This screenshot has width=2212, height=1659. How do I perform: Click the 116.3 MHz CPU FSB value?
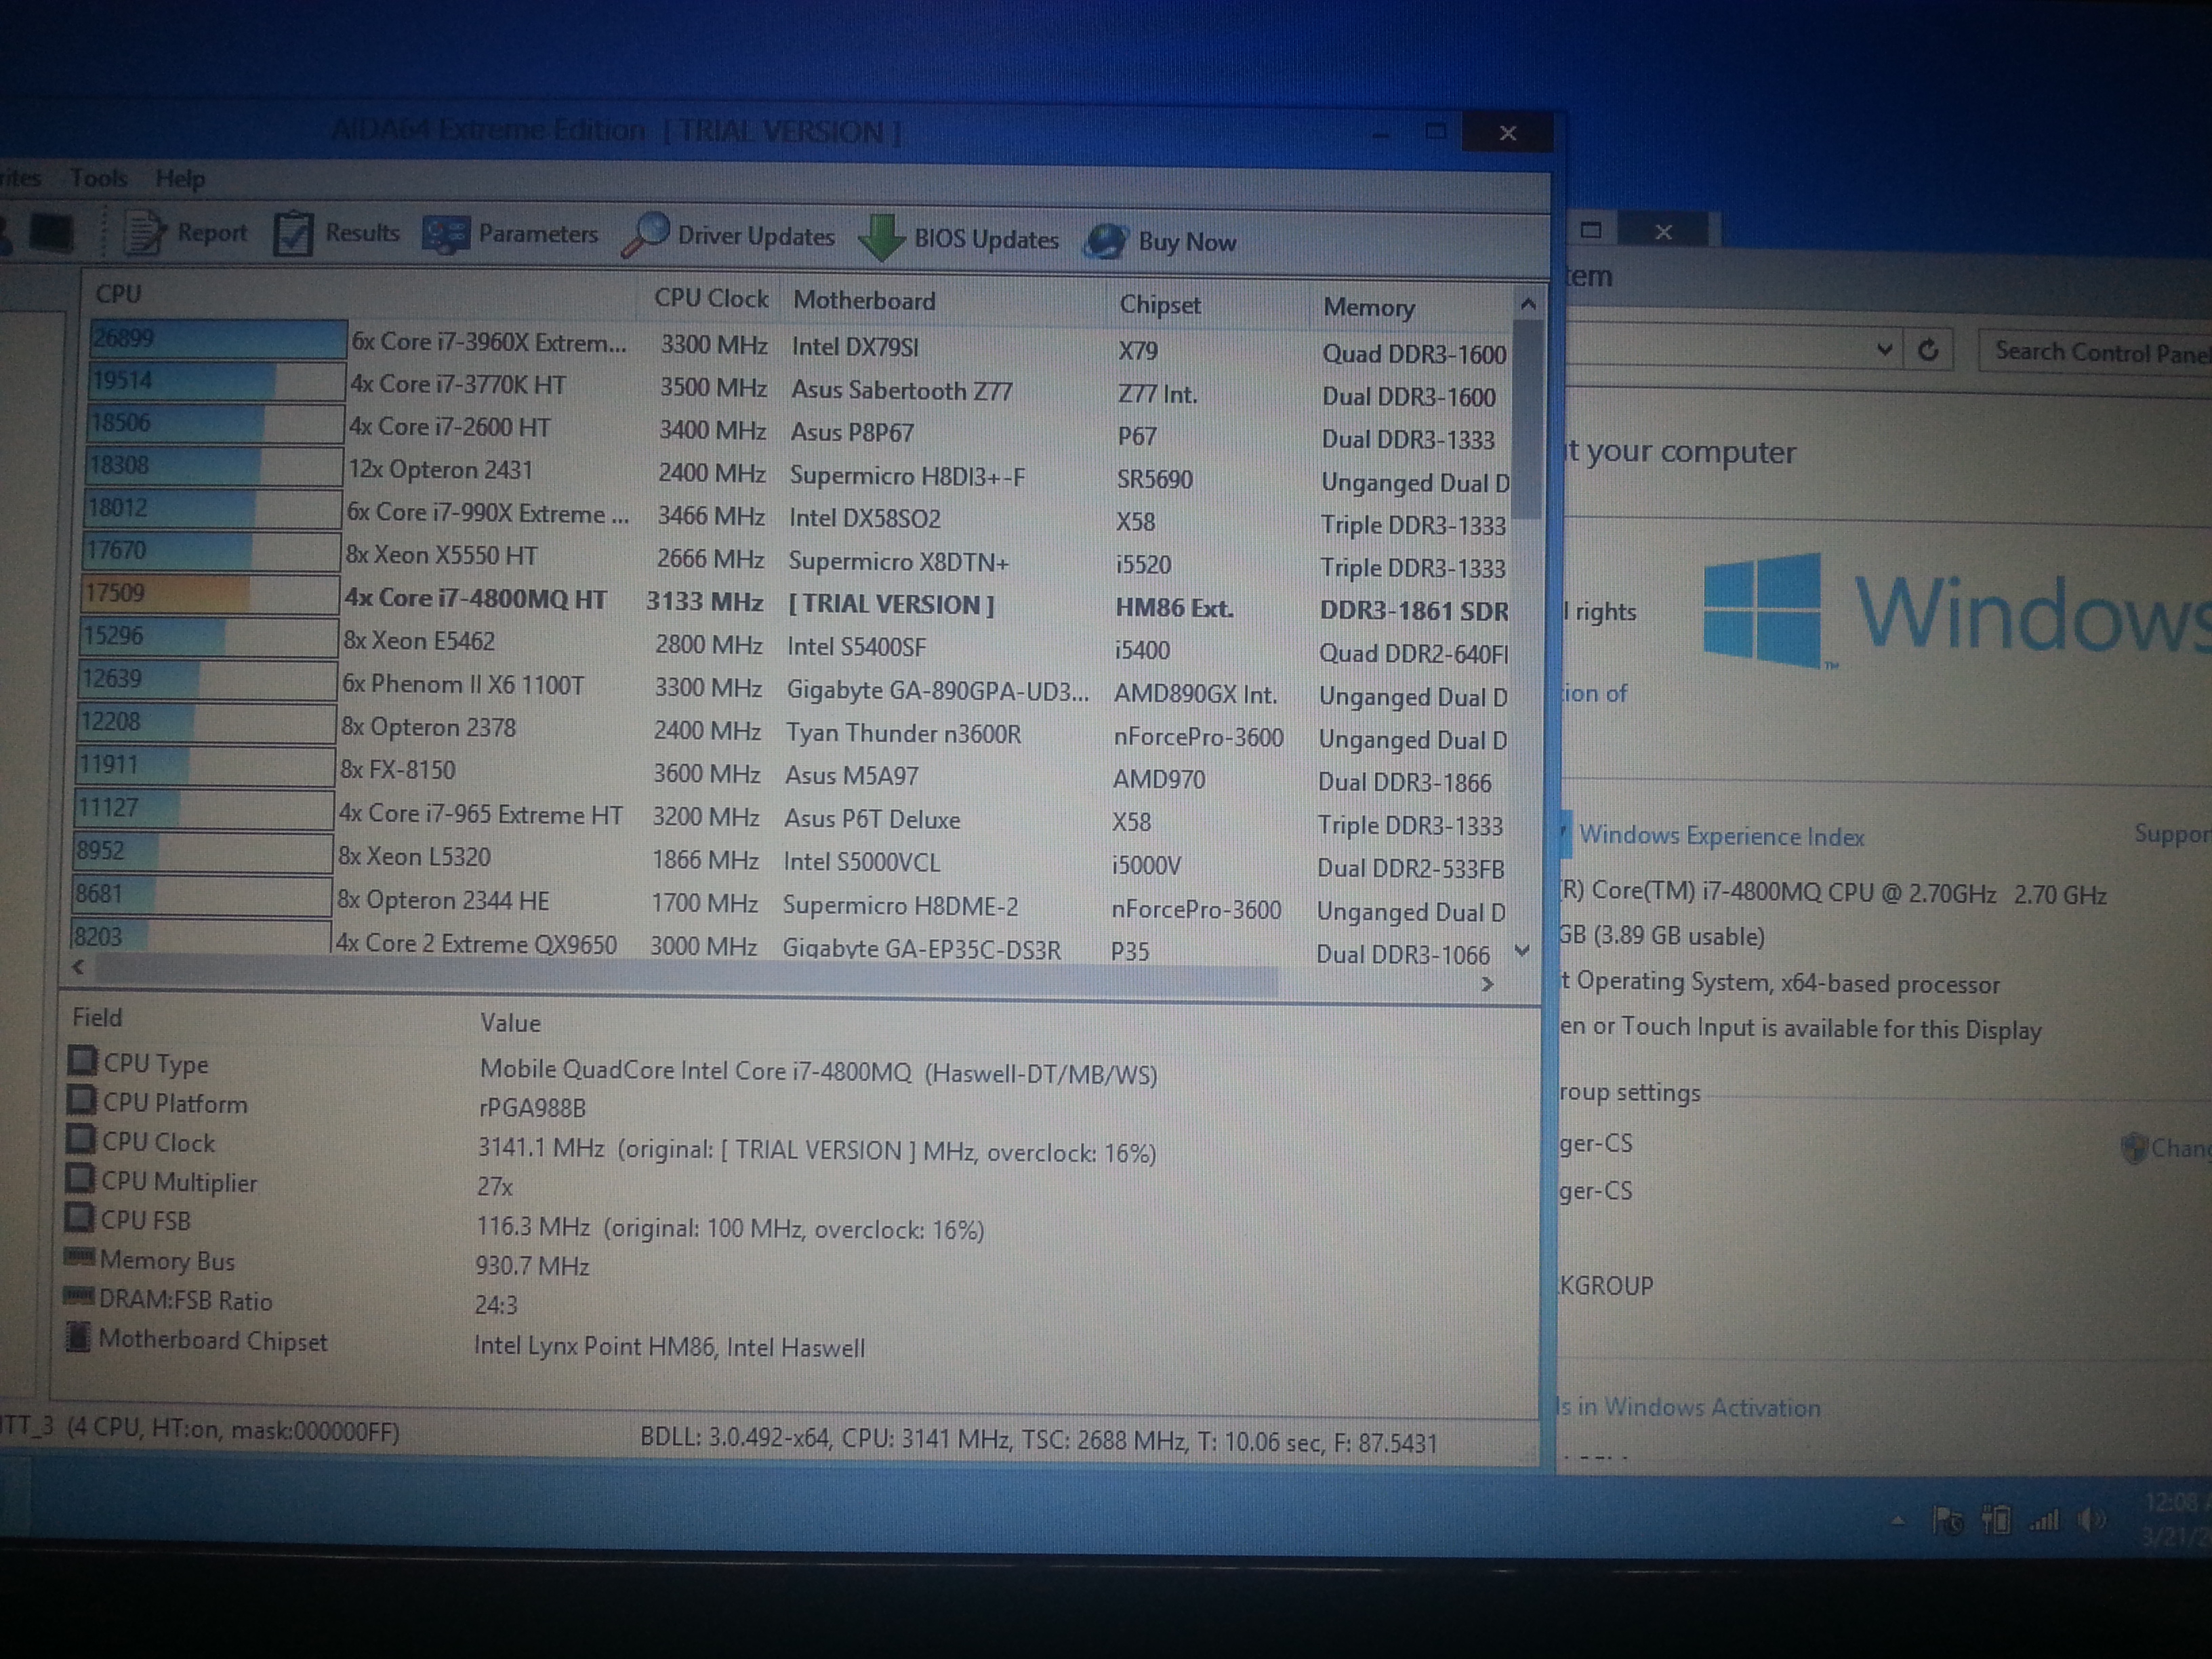(x=731, y=1227)
